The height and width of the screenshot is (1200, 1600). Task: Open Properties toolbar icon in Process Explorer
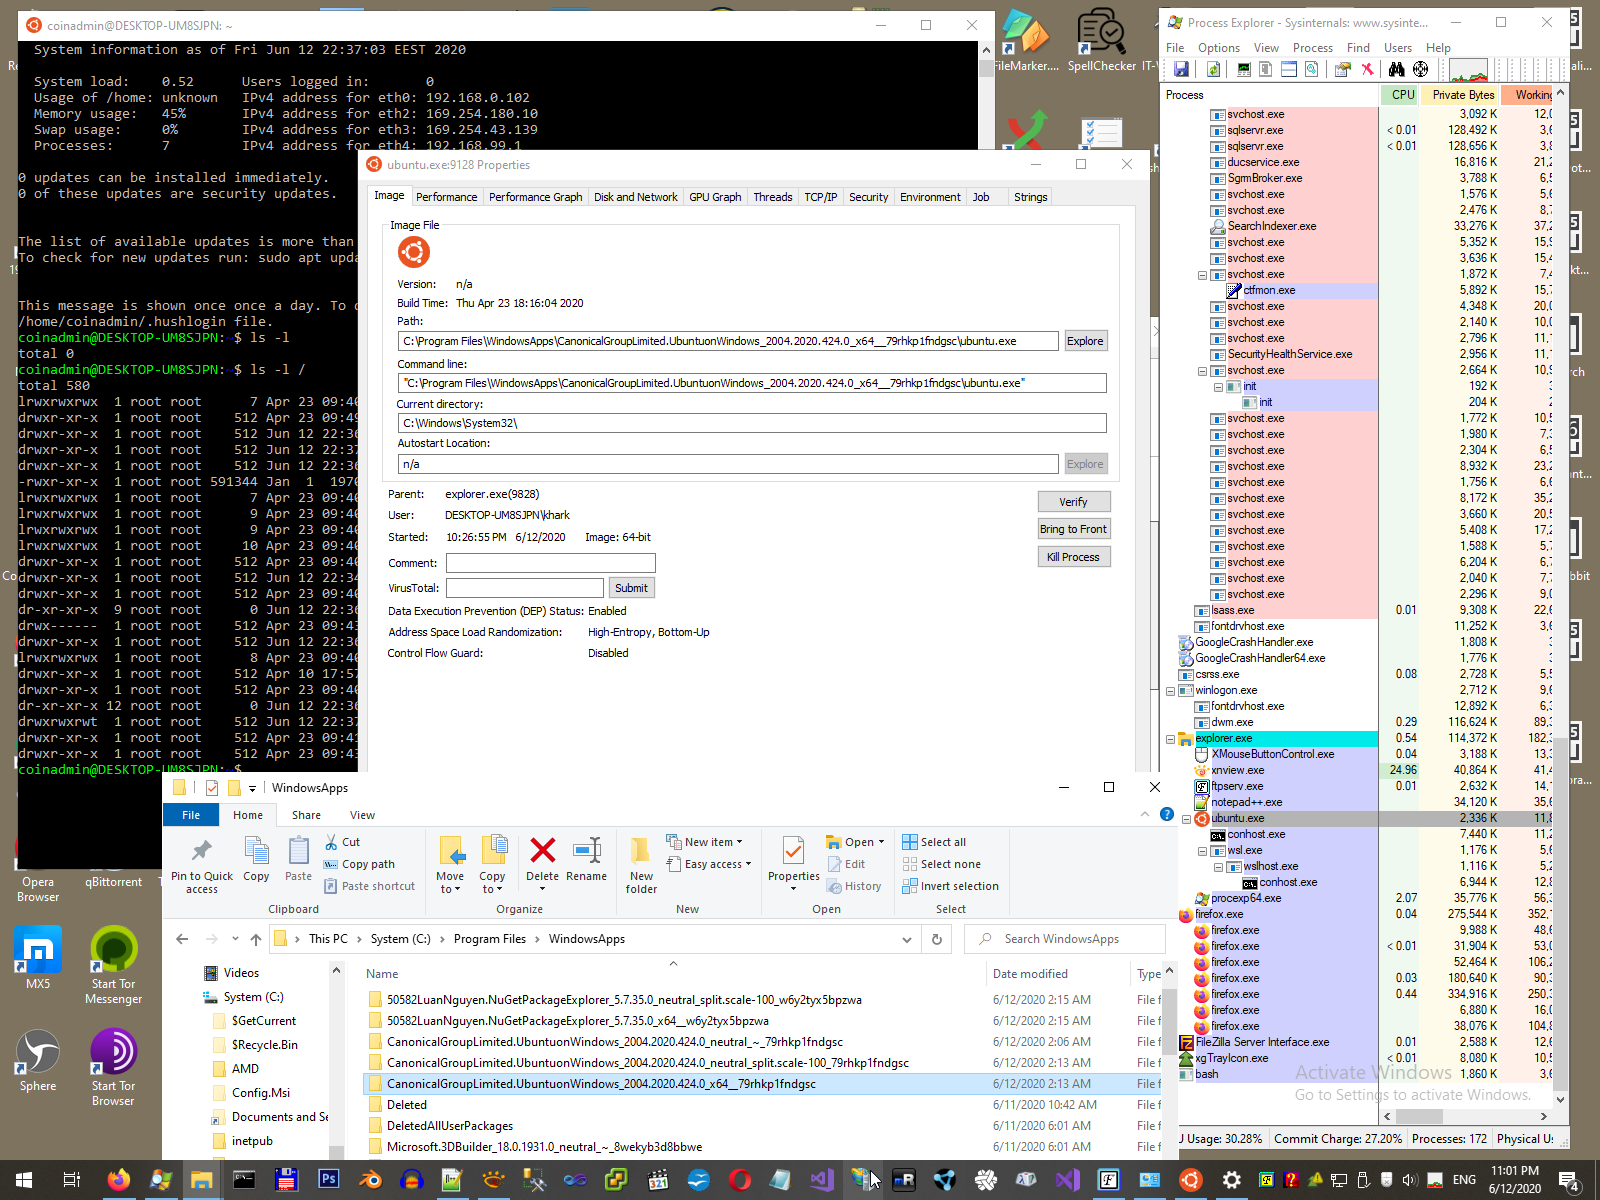(1343, 69)
